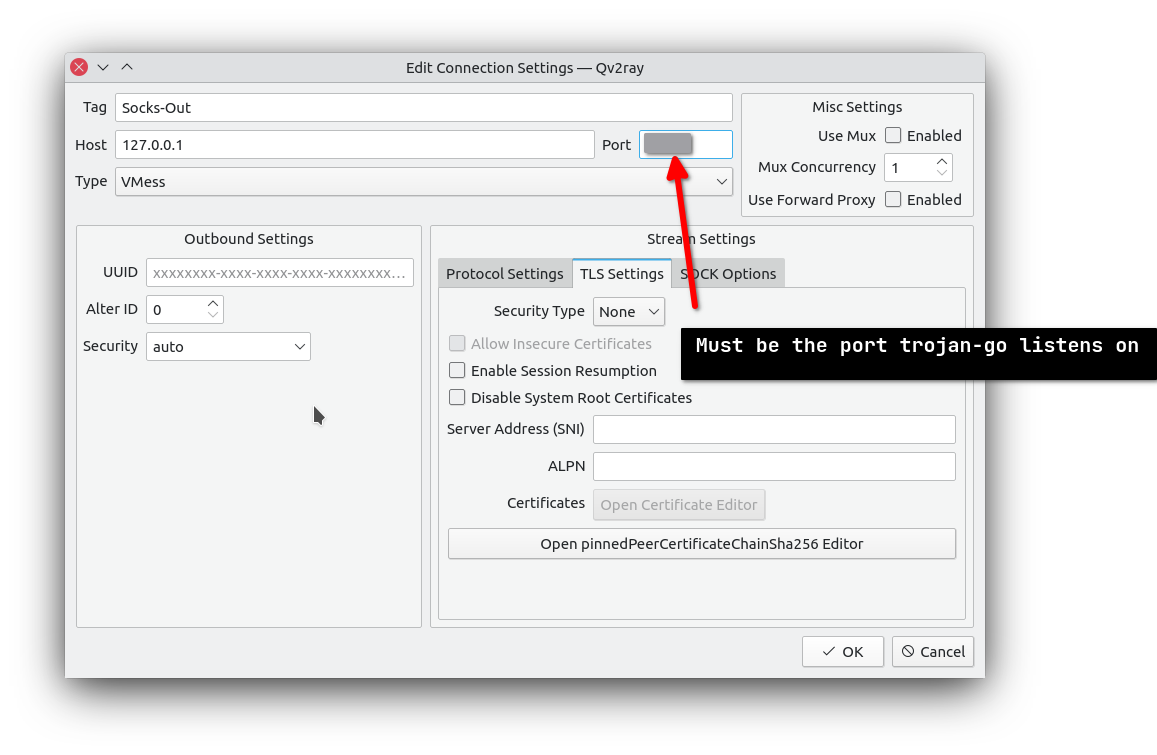This screenshot has width=1157, height=755.
Task: Click the window shade-up chevron icon
Action: point(127,67)
